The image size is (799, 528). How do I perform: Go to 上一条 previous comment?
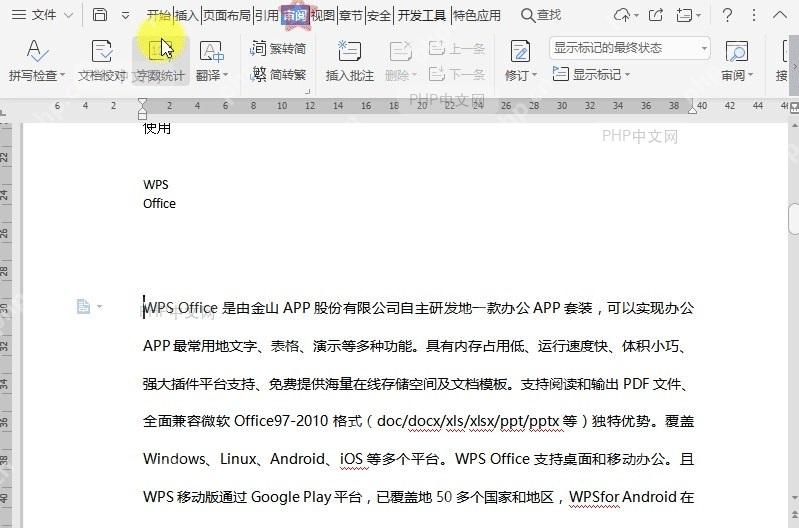pyautogui.click(x=456, y=48)
